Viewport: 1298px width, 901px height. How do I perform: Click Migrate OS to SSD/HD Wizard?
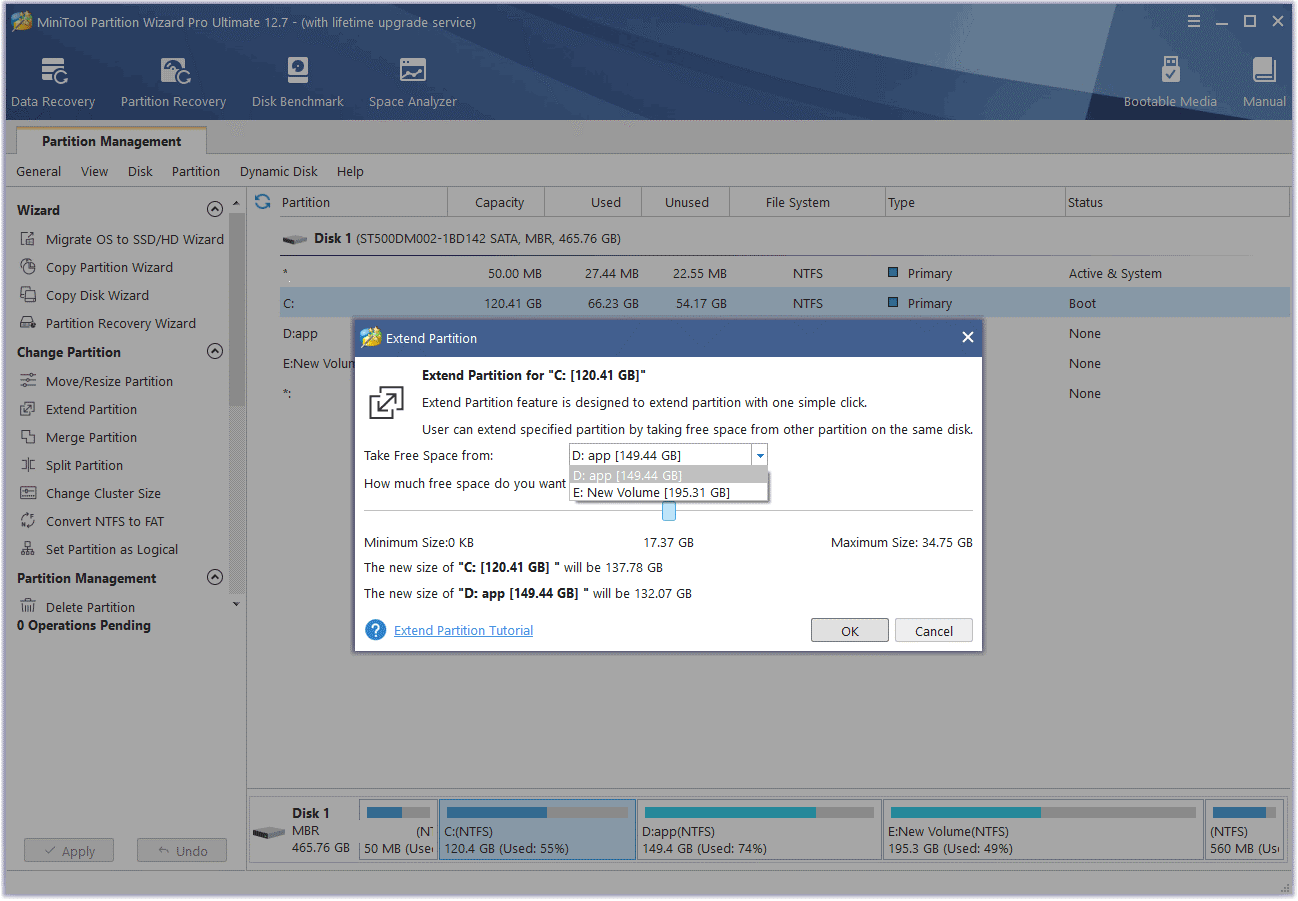(121, 239)
